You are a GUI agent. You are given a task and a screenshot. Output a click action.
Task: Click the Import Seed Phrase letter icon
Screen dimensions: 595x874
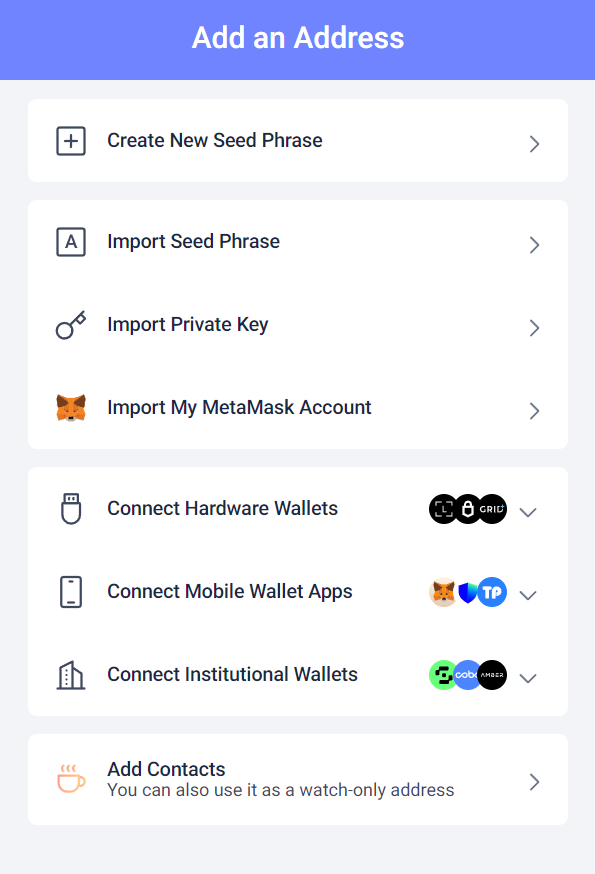pos(70,241)
